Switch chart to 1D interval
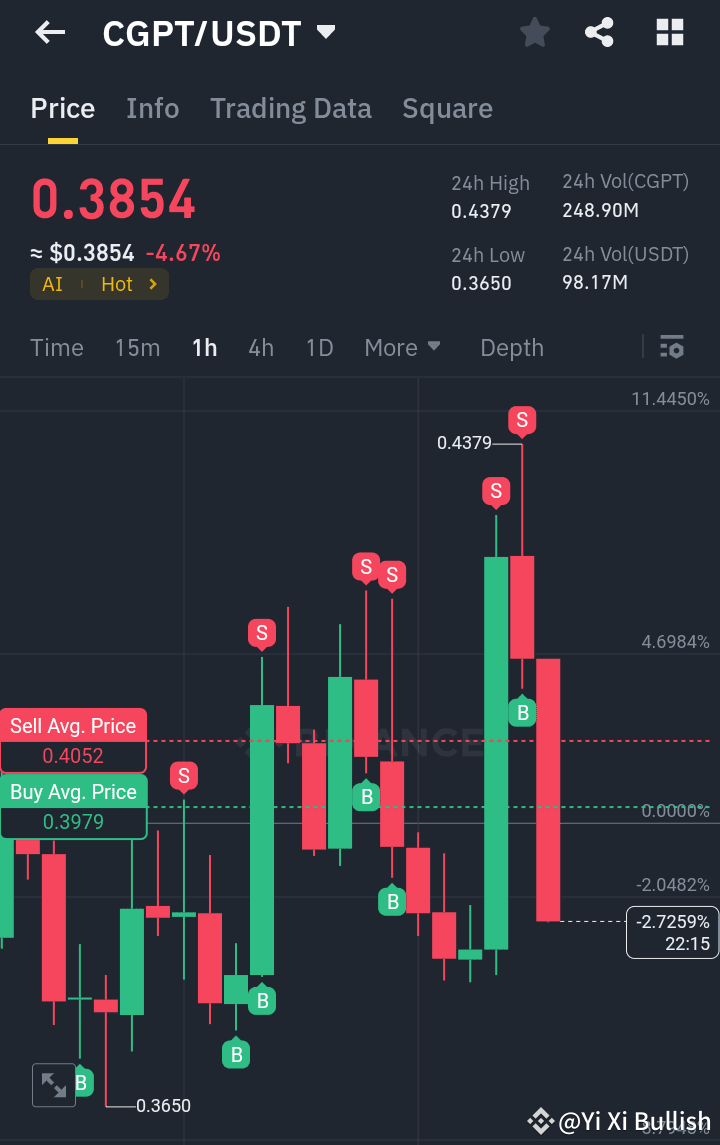 coord(319,347)
